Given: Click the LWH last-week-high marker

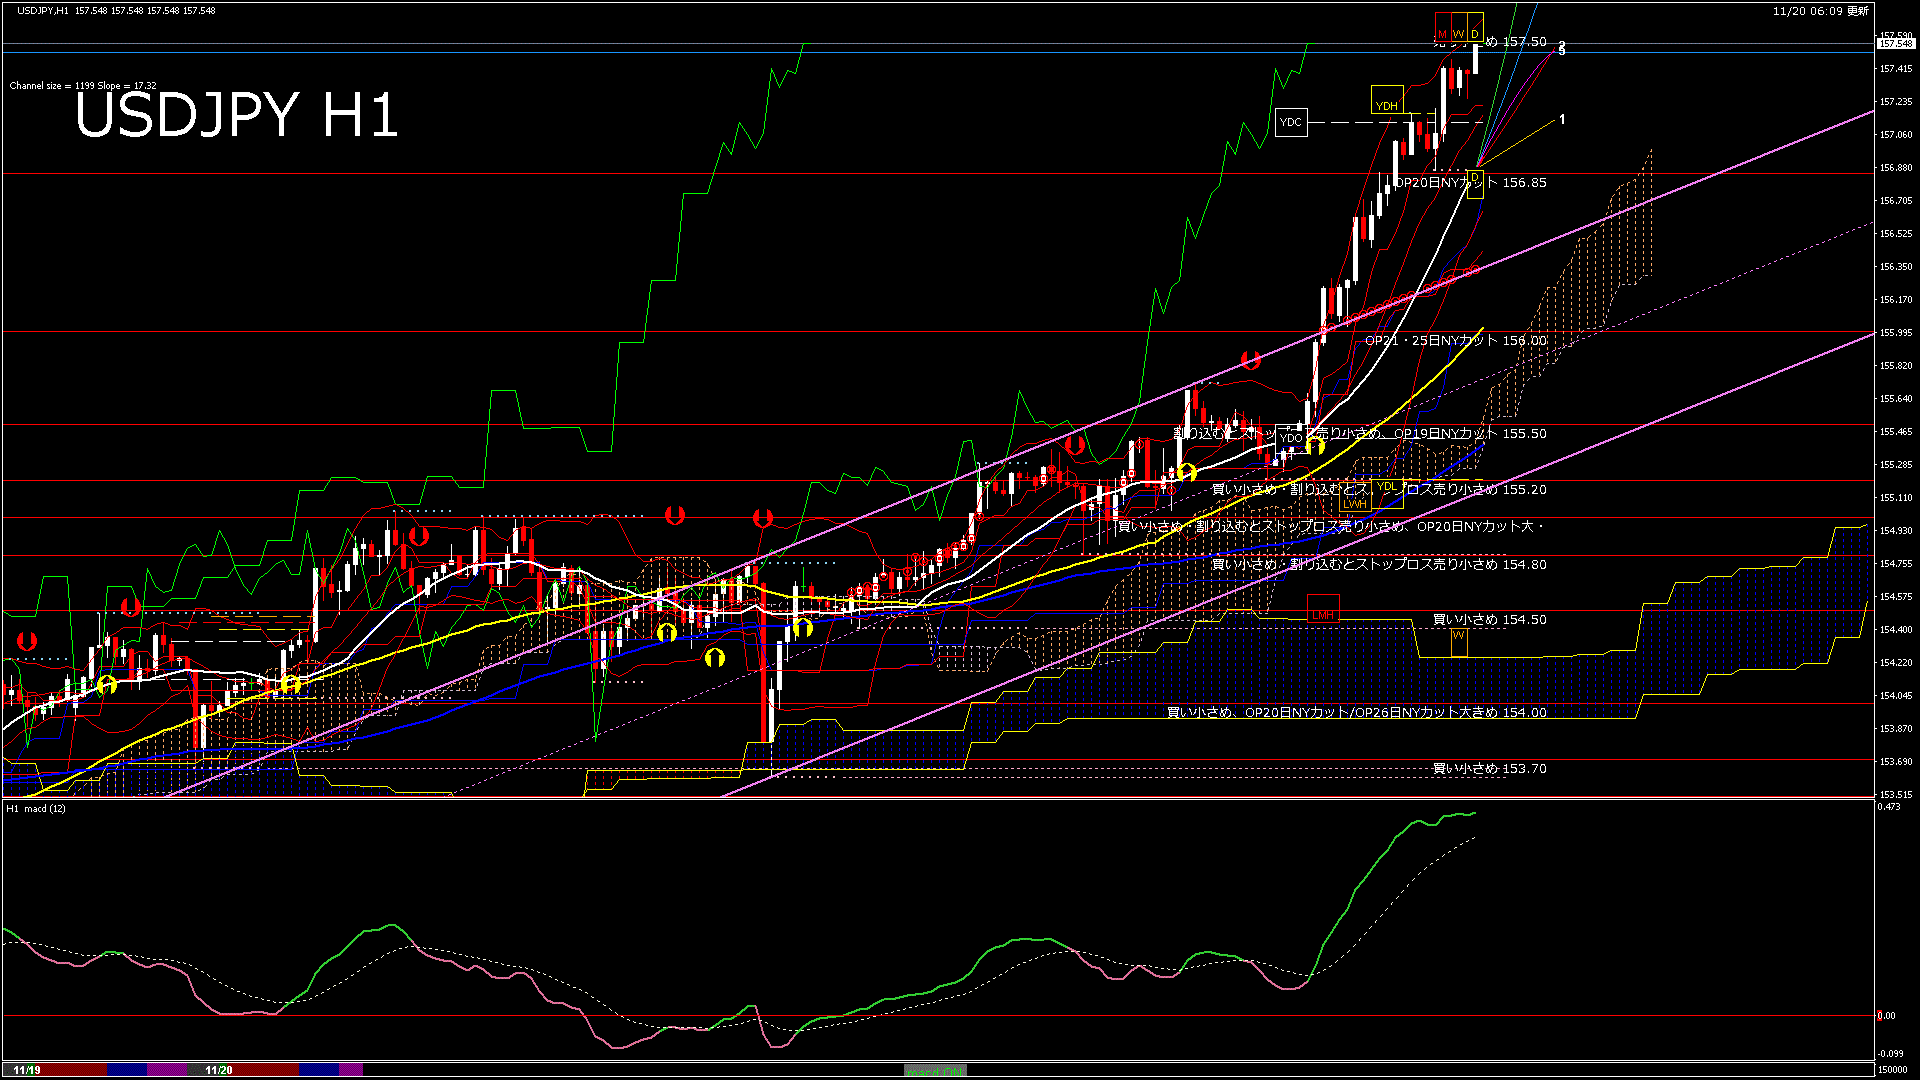Looking at the screenshot, I should click(x=1355, y=504).
